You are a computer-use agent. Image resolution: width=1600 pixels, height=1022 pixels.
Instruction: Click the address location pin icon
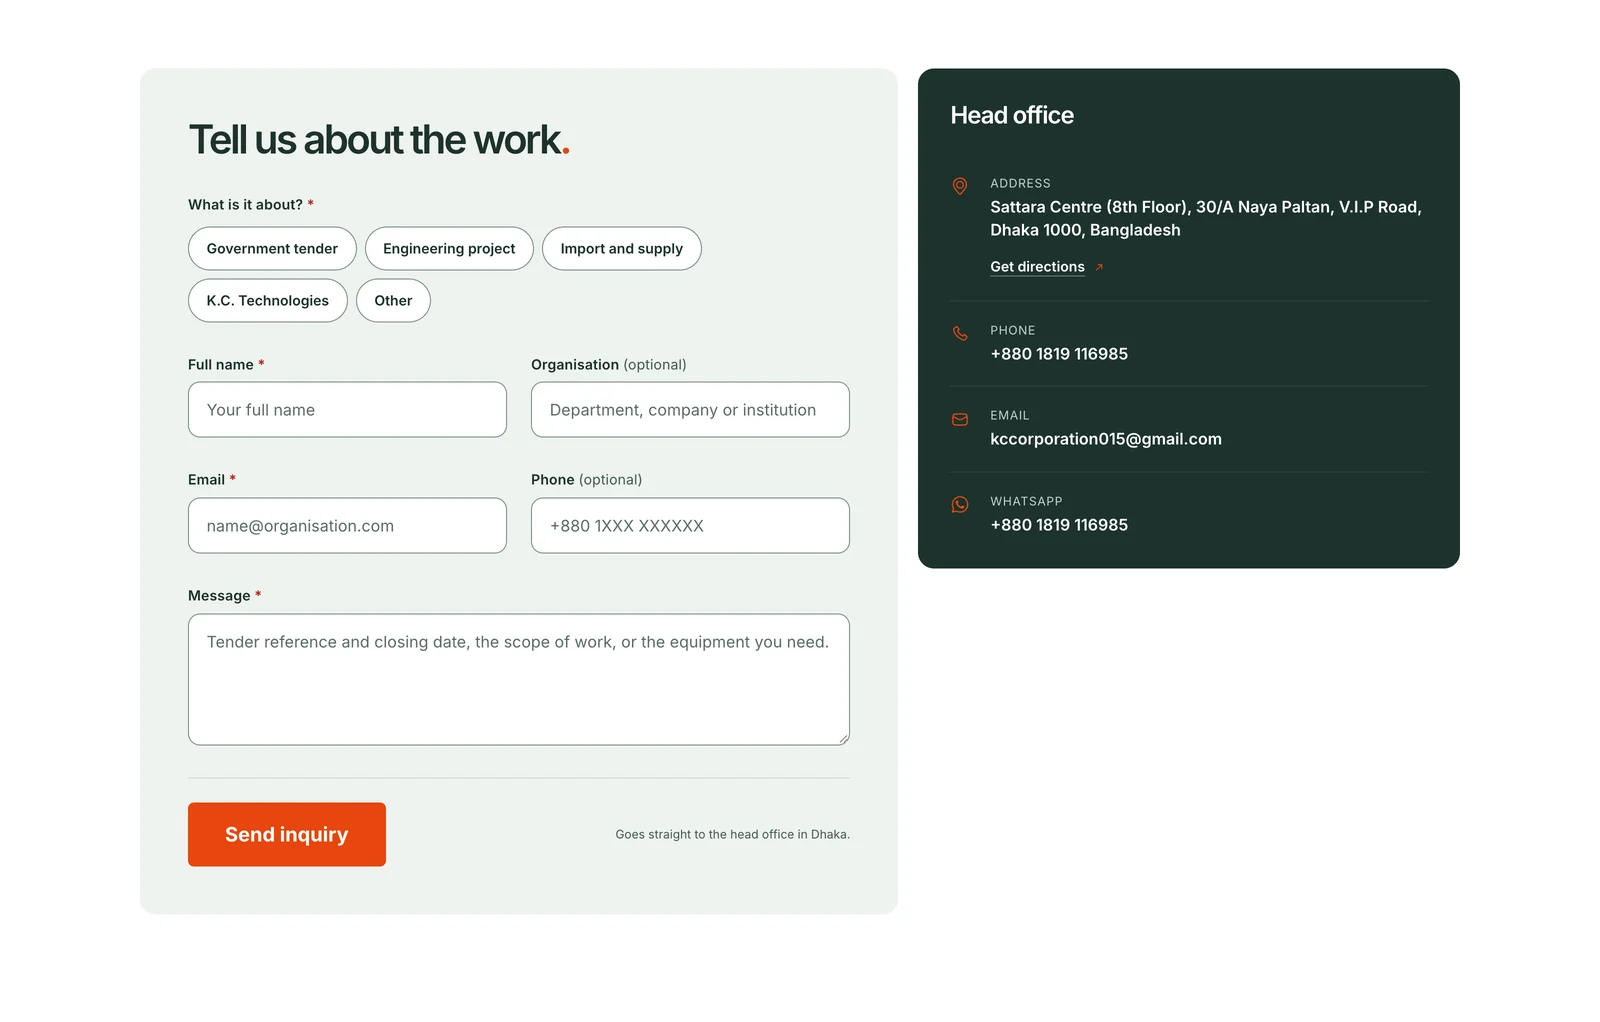click(959, 186)
